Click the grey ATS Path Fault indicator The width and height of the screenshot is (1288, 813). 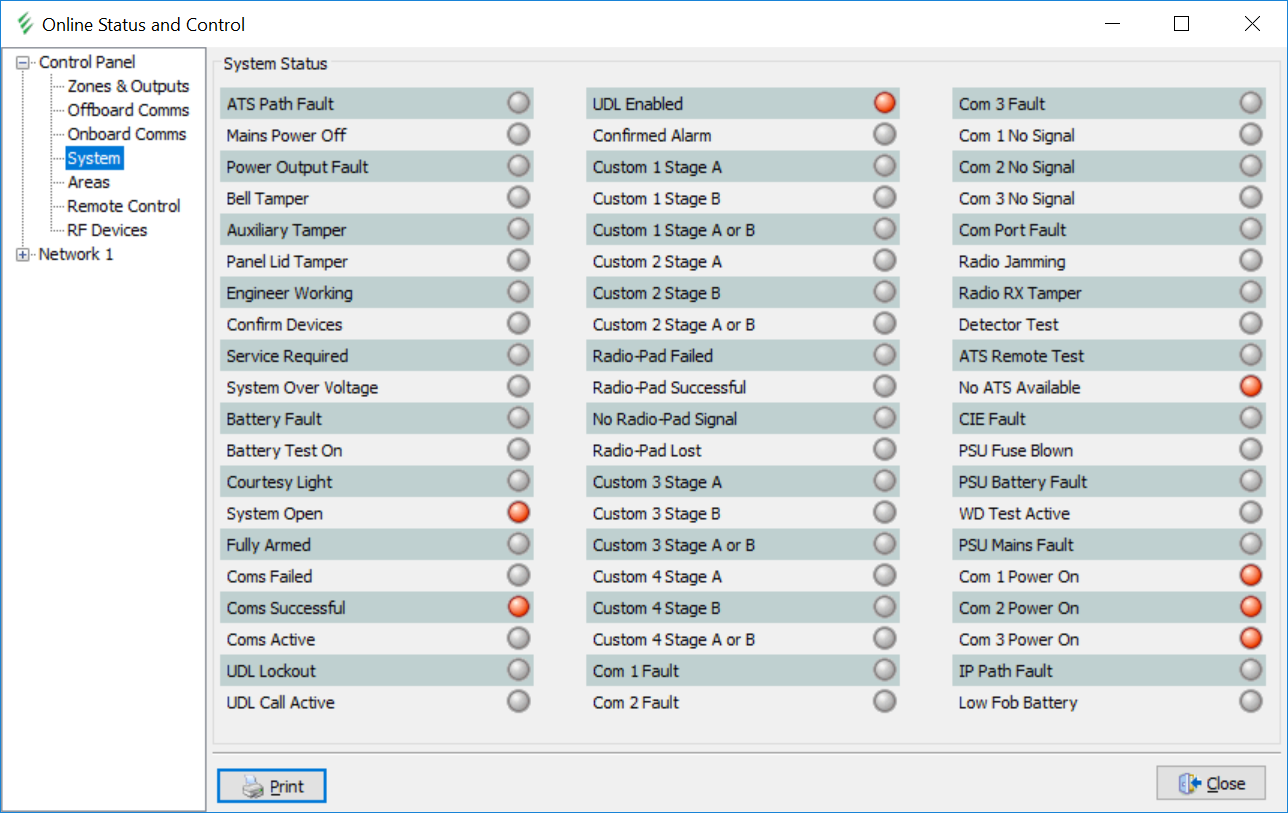click(518, 103)
